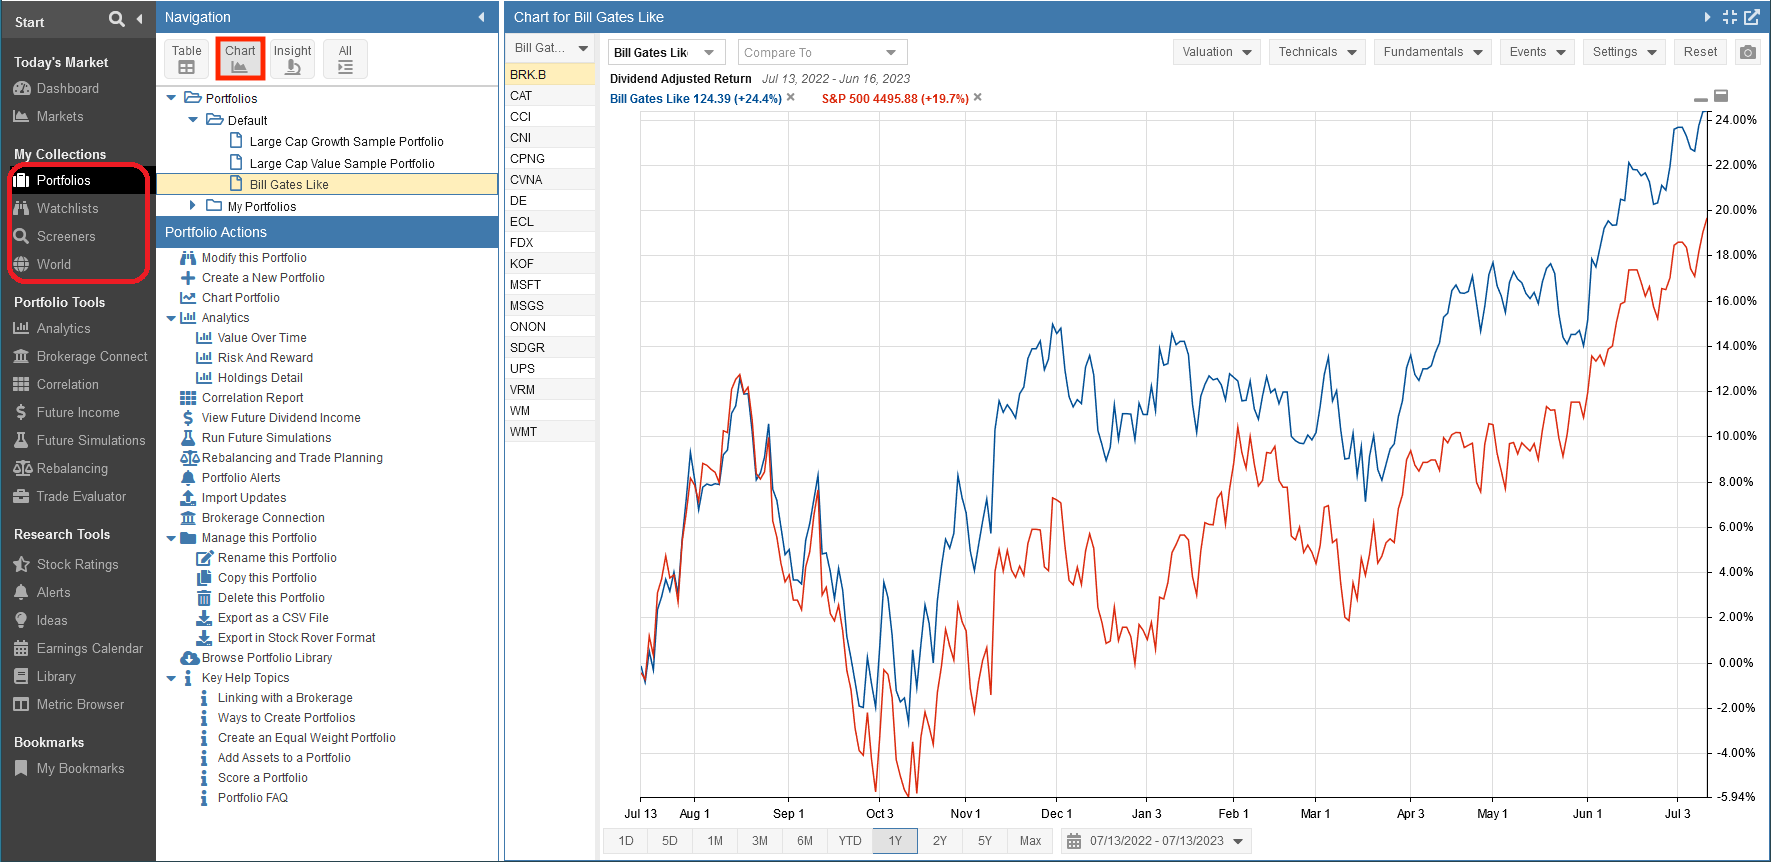
Task: Click Browse Portfolio Library
Action: (x=267, y=658)
